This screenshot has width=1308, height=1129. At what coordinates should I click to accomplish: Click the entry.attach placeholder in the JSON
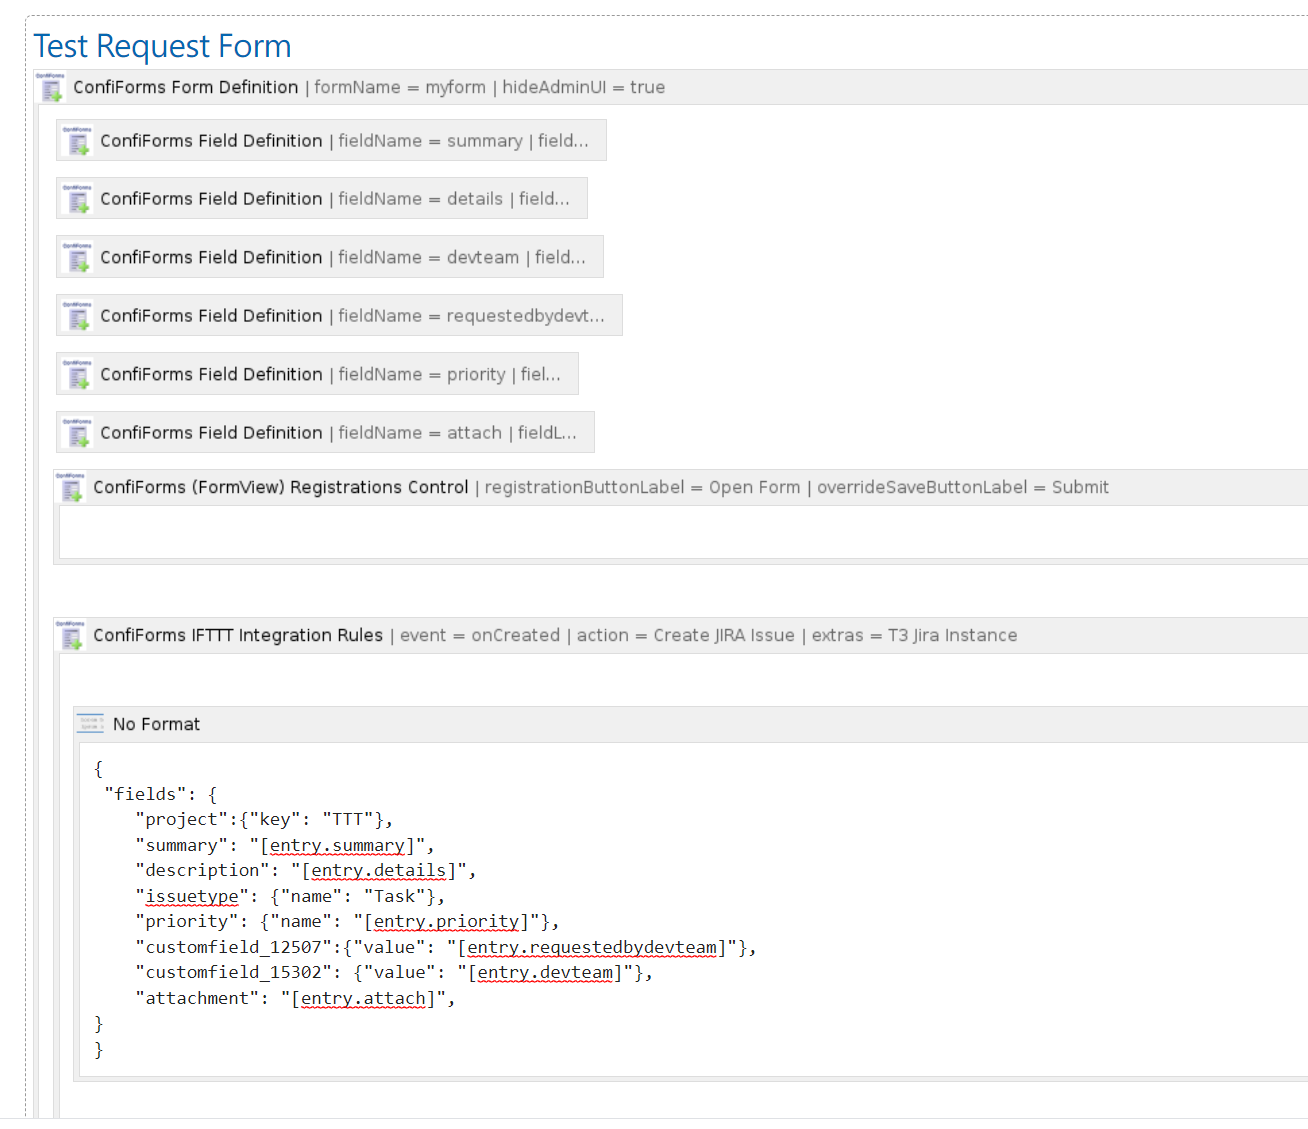point(362,998)
